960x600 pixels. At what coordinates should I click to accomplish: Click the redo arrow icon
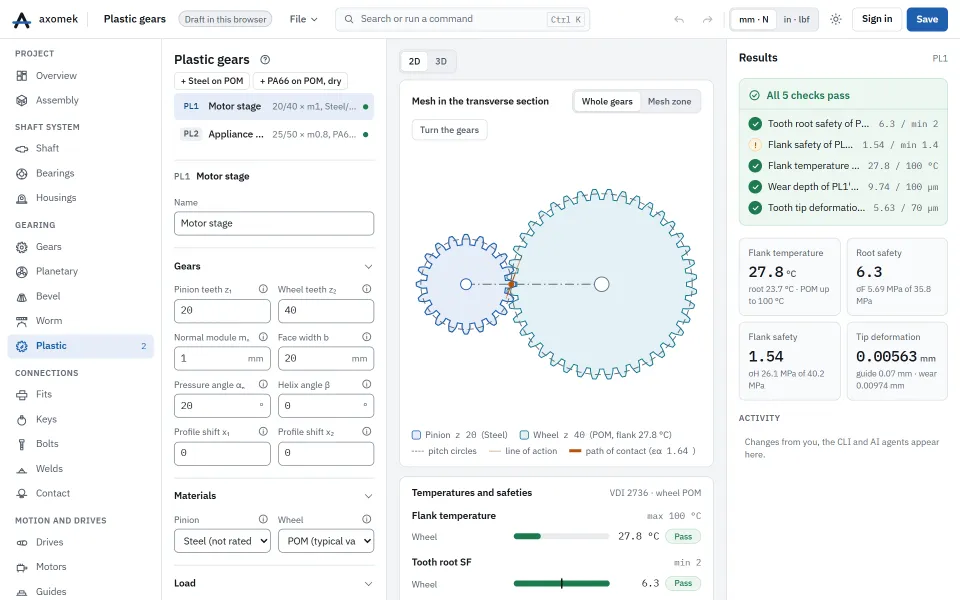point(707,20)
